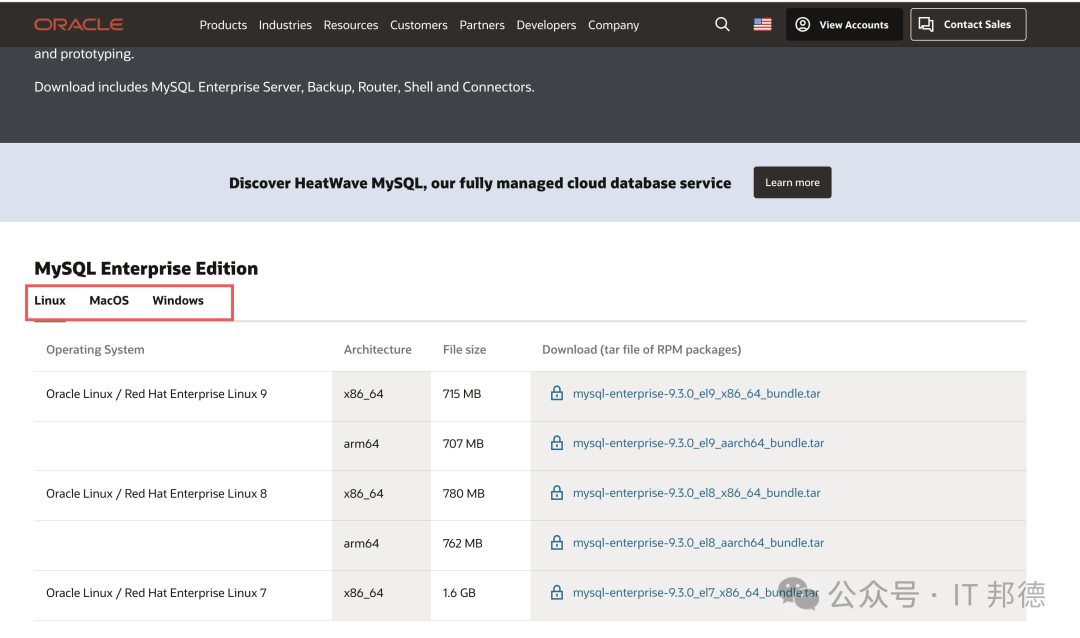This screenshot has width=1080, height=638.
Task: Open the Resources menu
Action: click(351, 25)
